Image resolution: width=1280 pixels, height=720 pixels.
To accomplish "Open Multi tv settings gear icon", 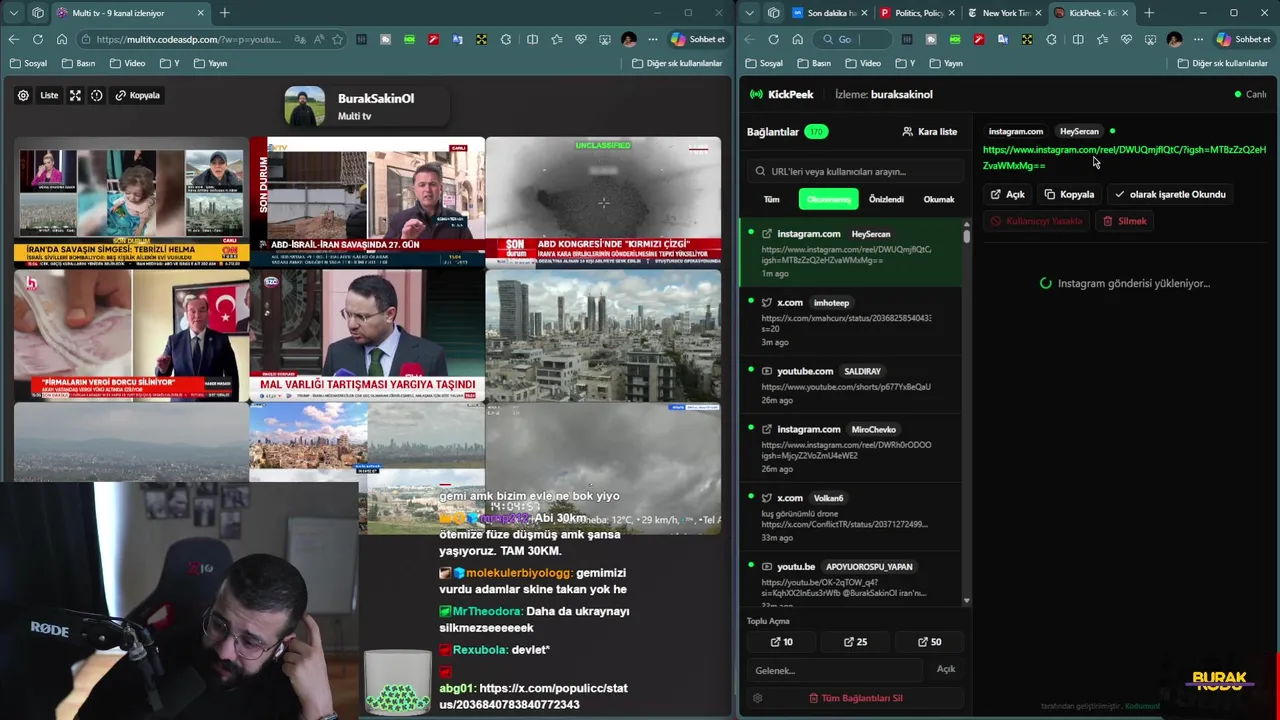I will (x=23, y=95).
